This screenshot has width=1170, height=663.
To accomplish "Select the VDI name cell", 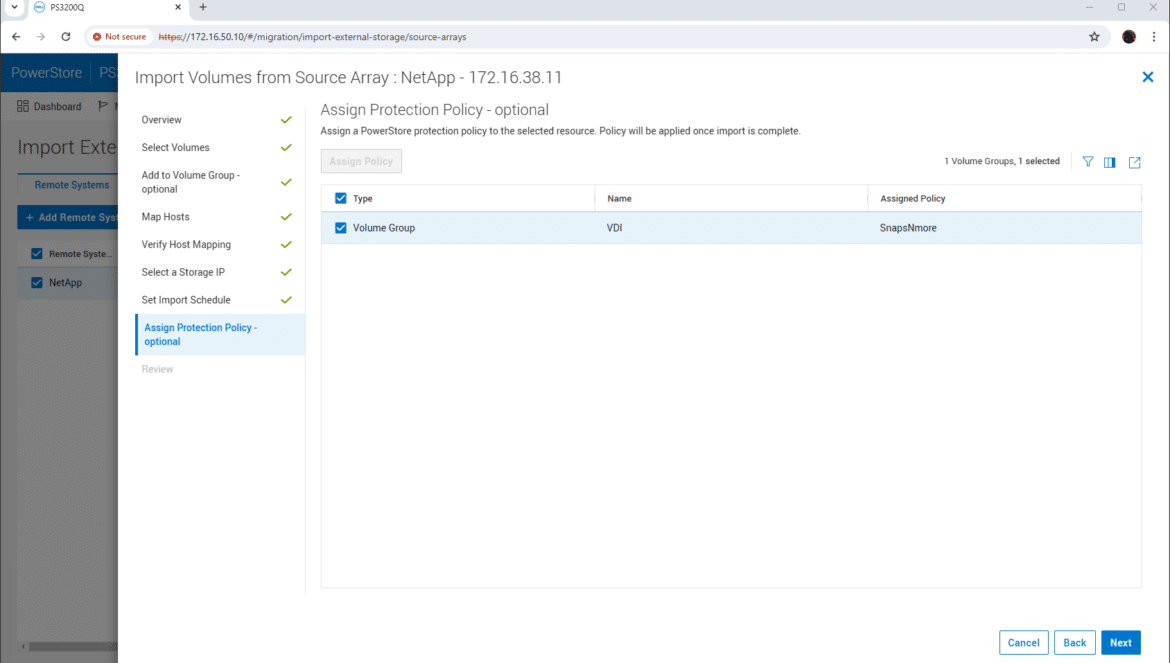I will click(614, 228).
